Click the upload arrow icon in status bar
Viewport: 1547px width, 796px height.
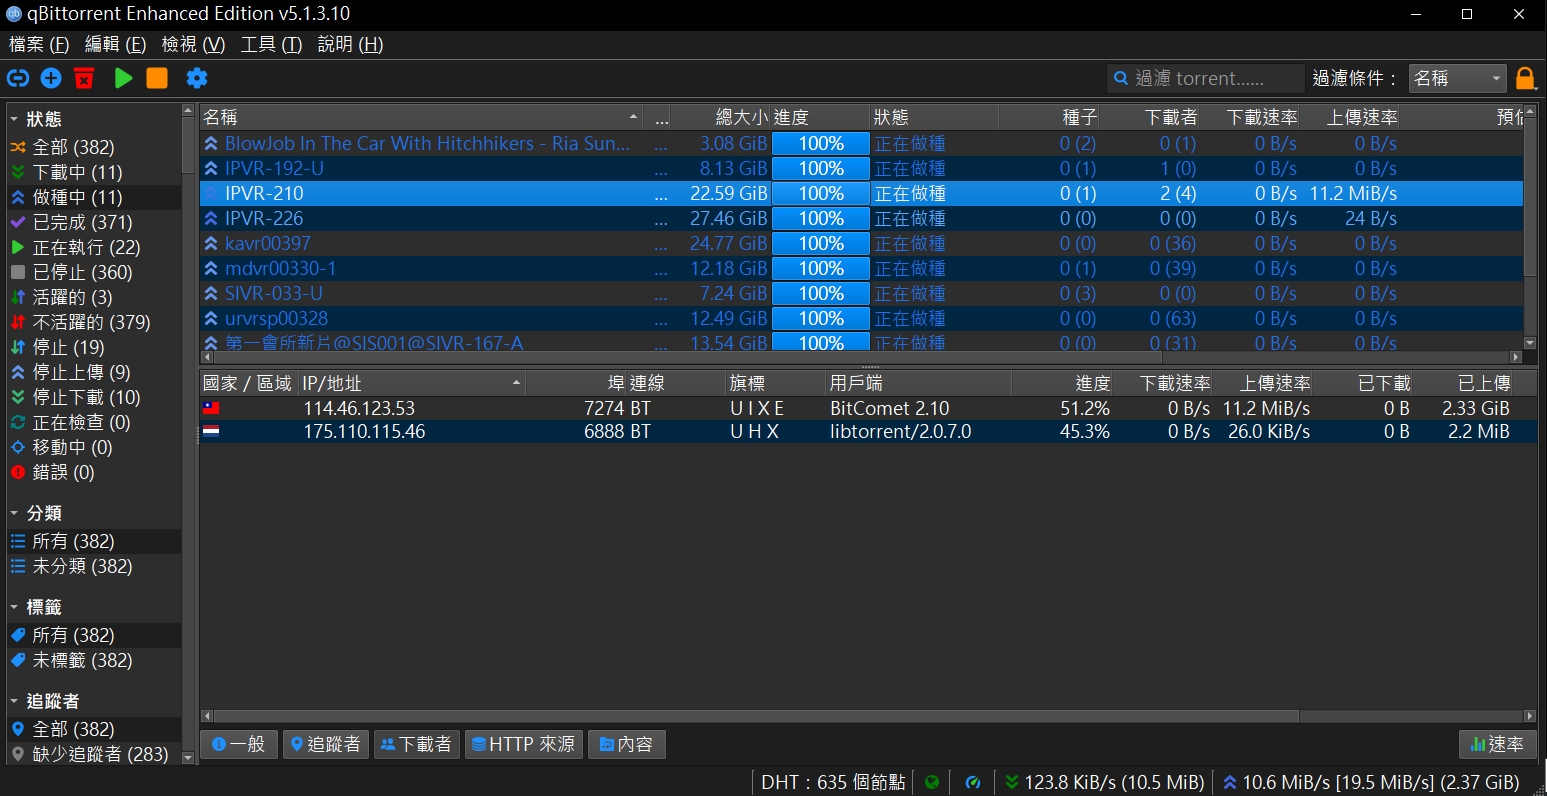pyautogui.click(x=1230, y=782)
